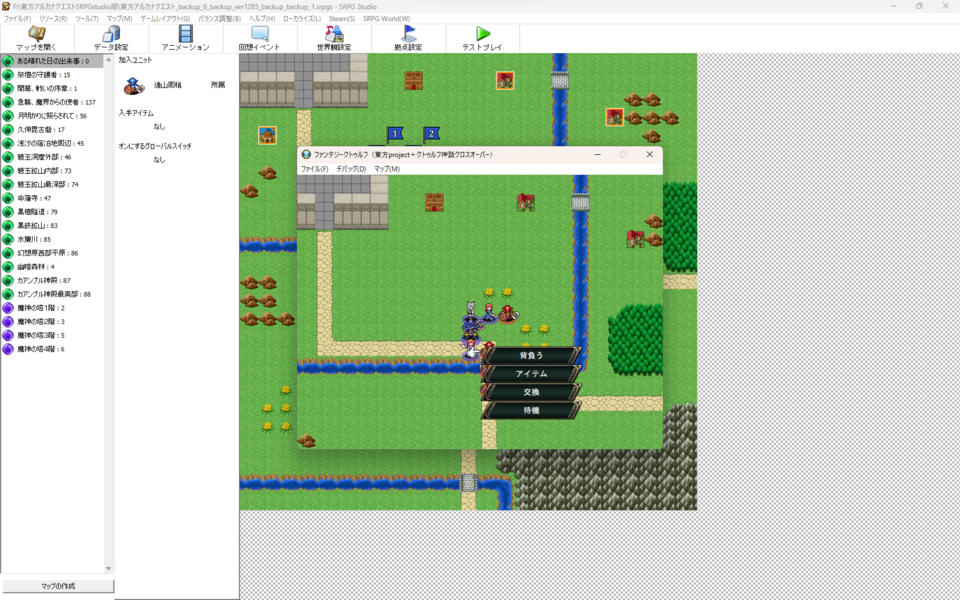Select the map entry ending in : 15
This screenshot has height=600, width=960.
(52, 75)
